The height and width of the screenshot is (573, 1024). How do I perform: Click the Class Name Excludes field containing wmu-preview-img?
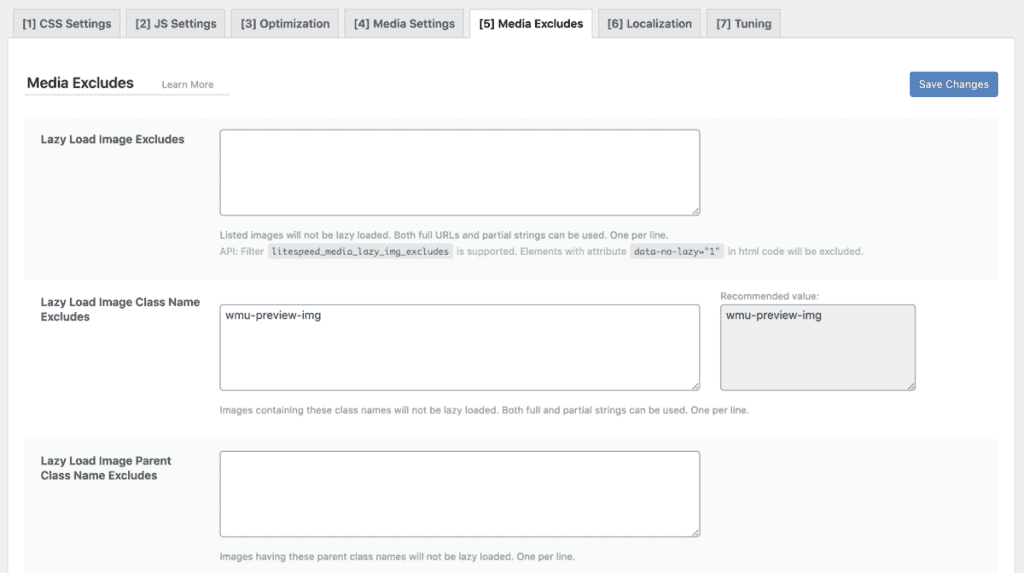coord(459,347)
